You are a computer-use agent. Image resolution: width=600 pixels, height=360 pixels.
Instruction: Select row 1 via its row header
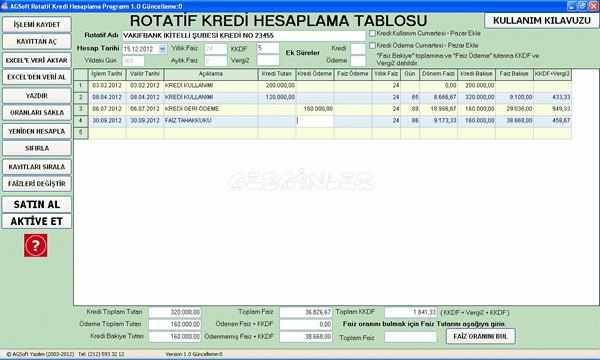81,86
